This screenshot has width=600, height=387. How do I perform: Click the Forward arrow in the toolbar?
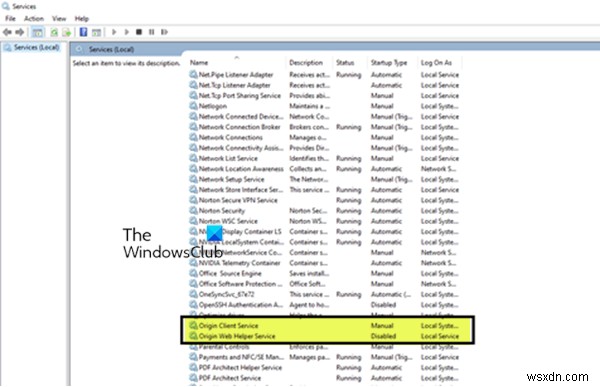[20, 32]
